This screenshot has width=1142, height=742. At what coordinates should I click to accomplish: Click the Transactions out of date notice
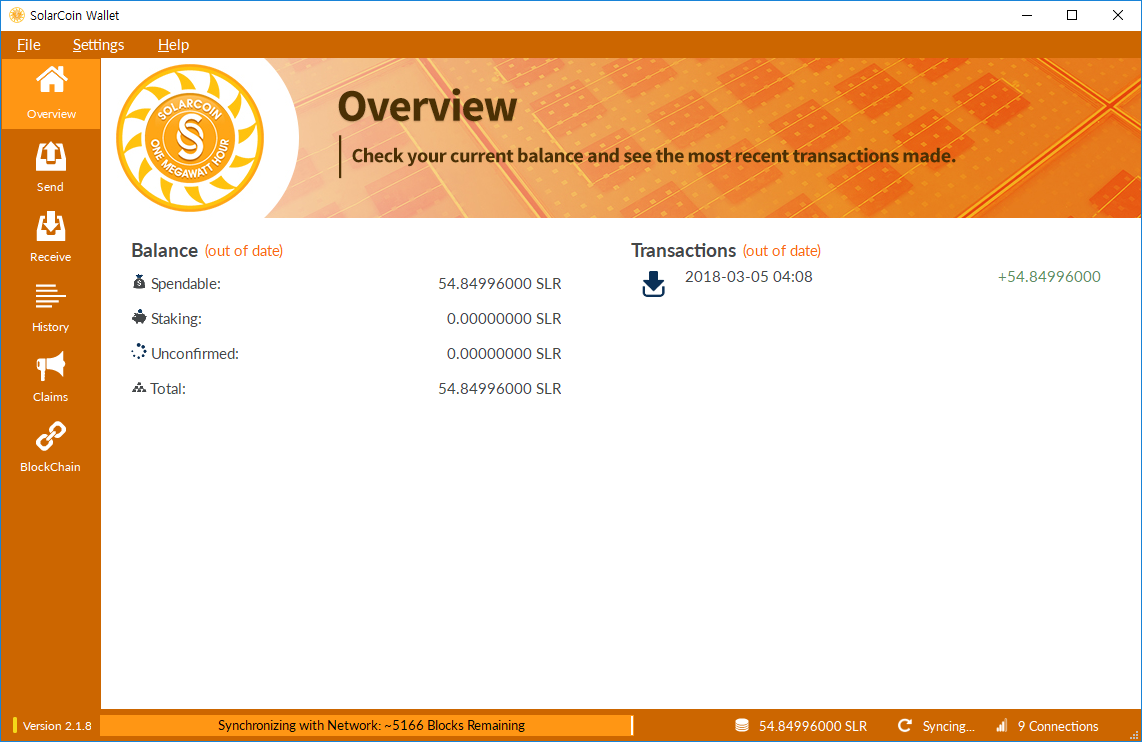pyautogui.click(x=781, y=251)
